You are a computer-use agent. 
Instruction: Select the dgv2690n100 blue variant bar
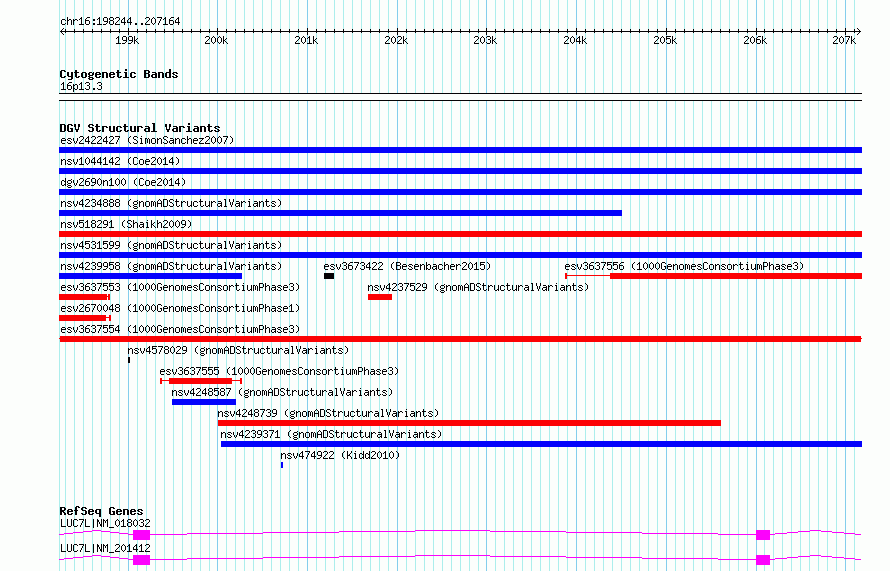[460, 192]
